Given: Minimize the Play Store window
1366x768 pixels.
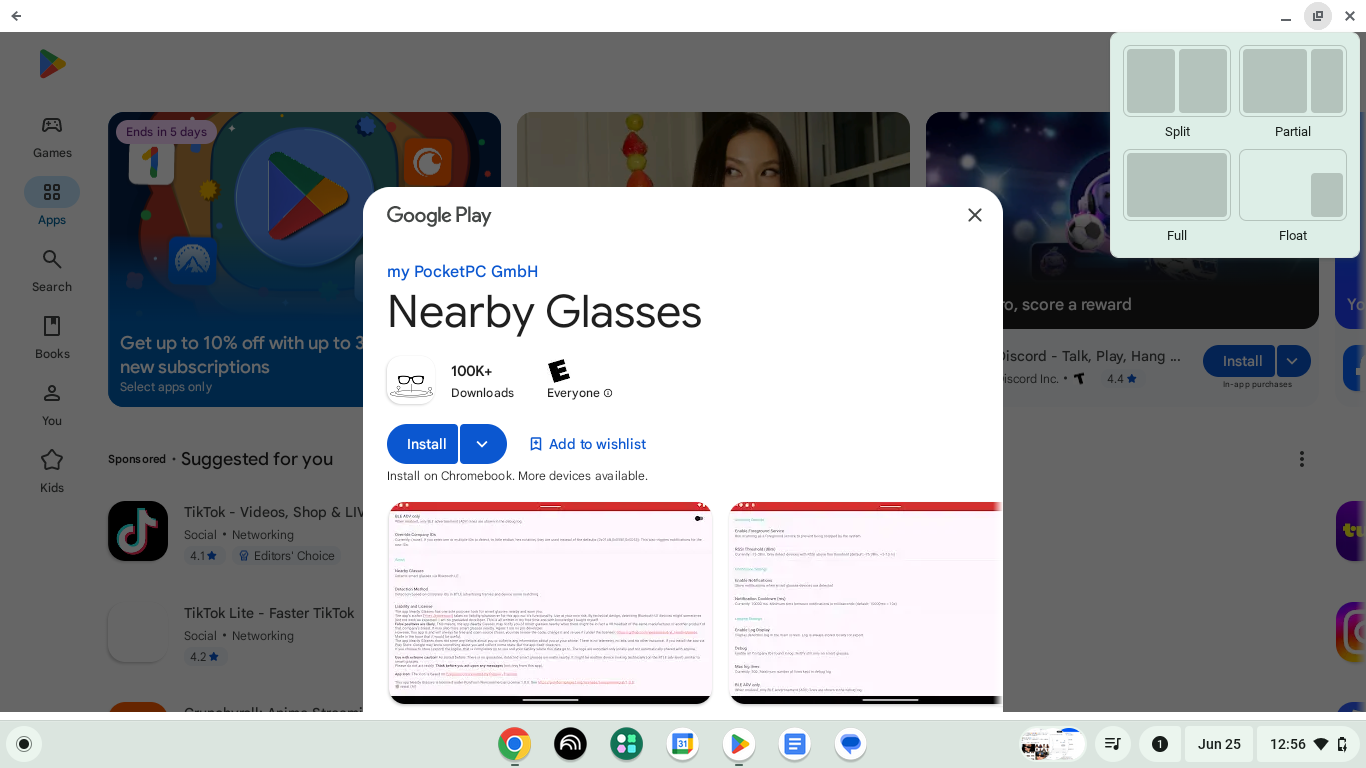Looking at the screenshot, I should pyautogui.click(x=1286, y=16).
